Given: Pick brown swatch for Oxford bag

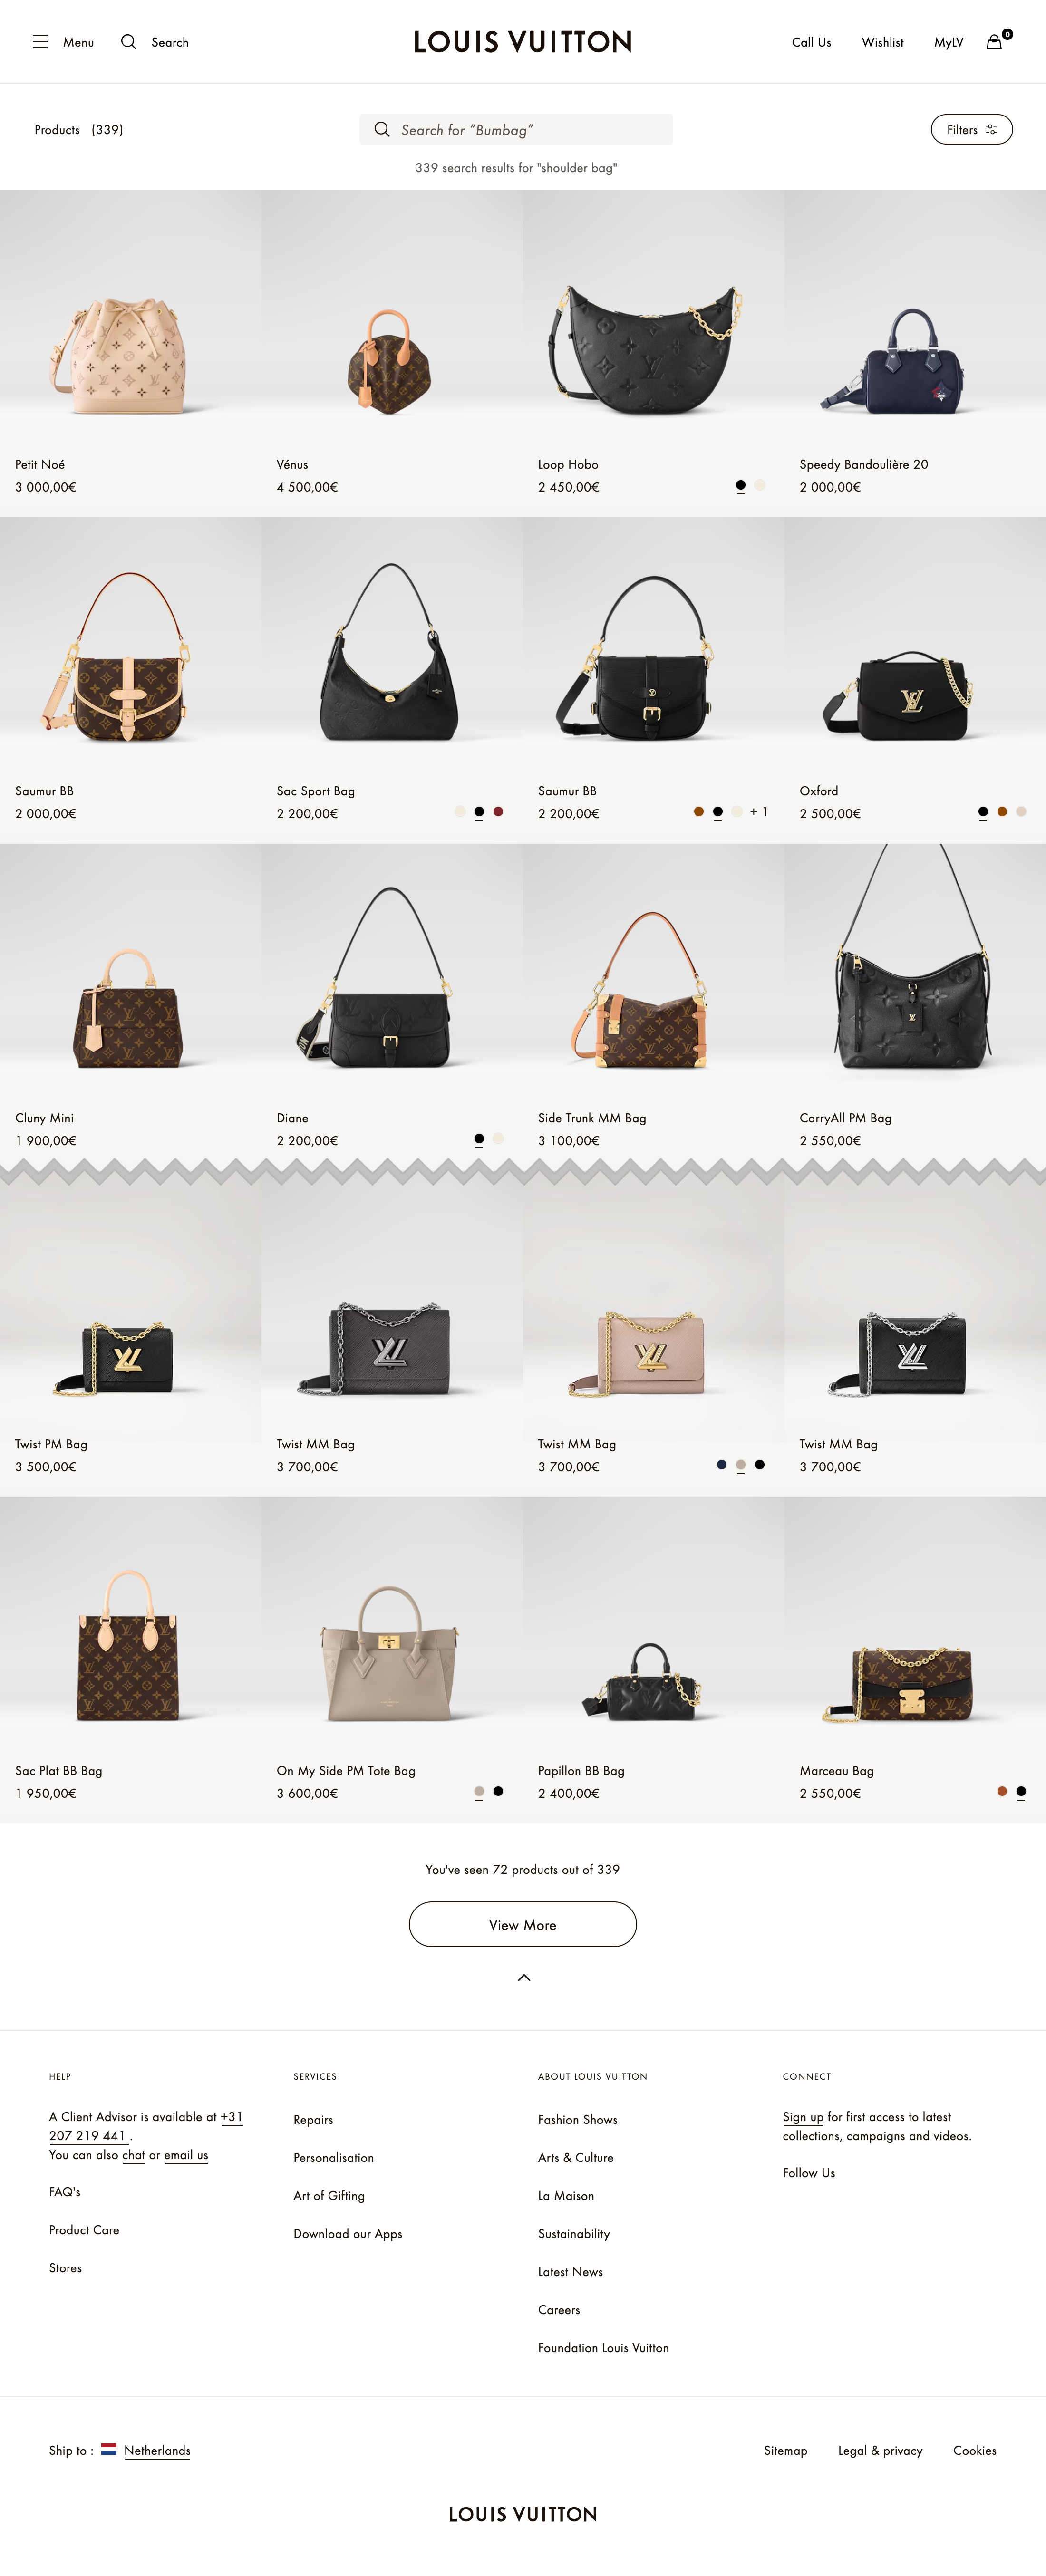Looking at the screenshot, I should tap(1002, 812).
